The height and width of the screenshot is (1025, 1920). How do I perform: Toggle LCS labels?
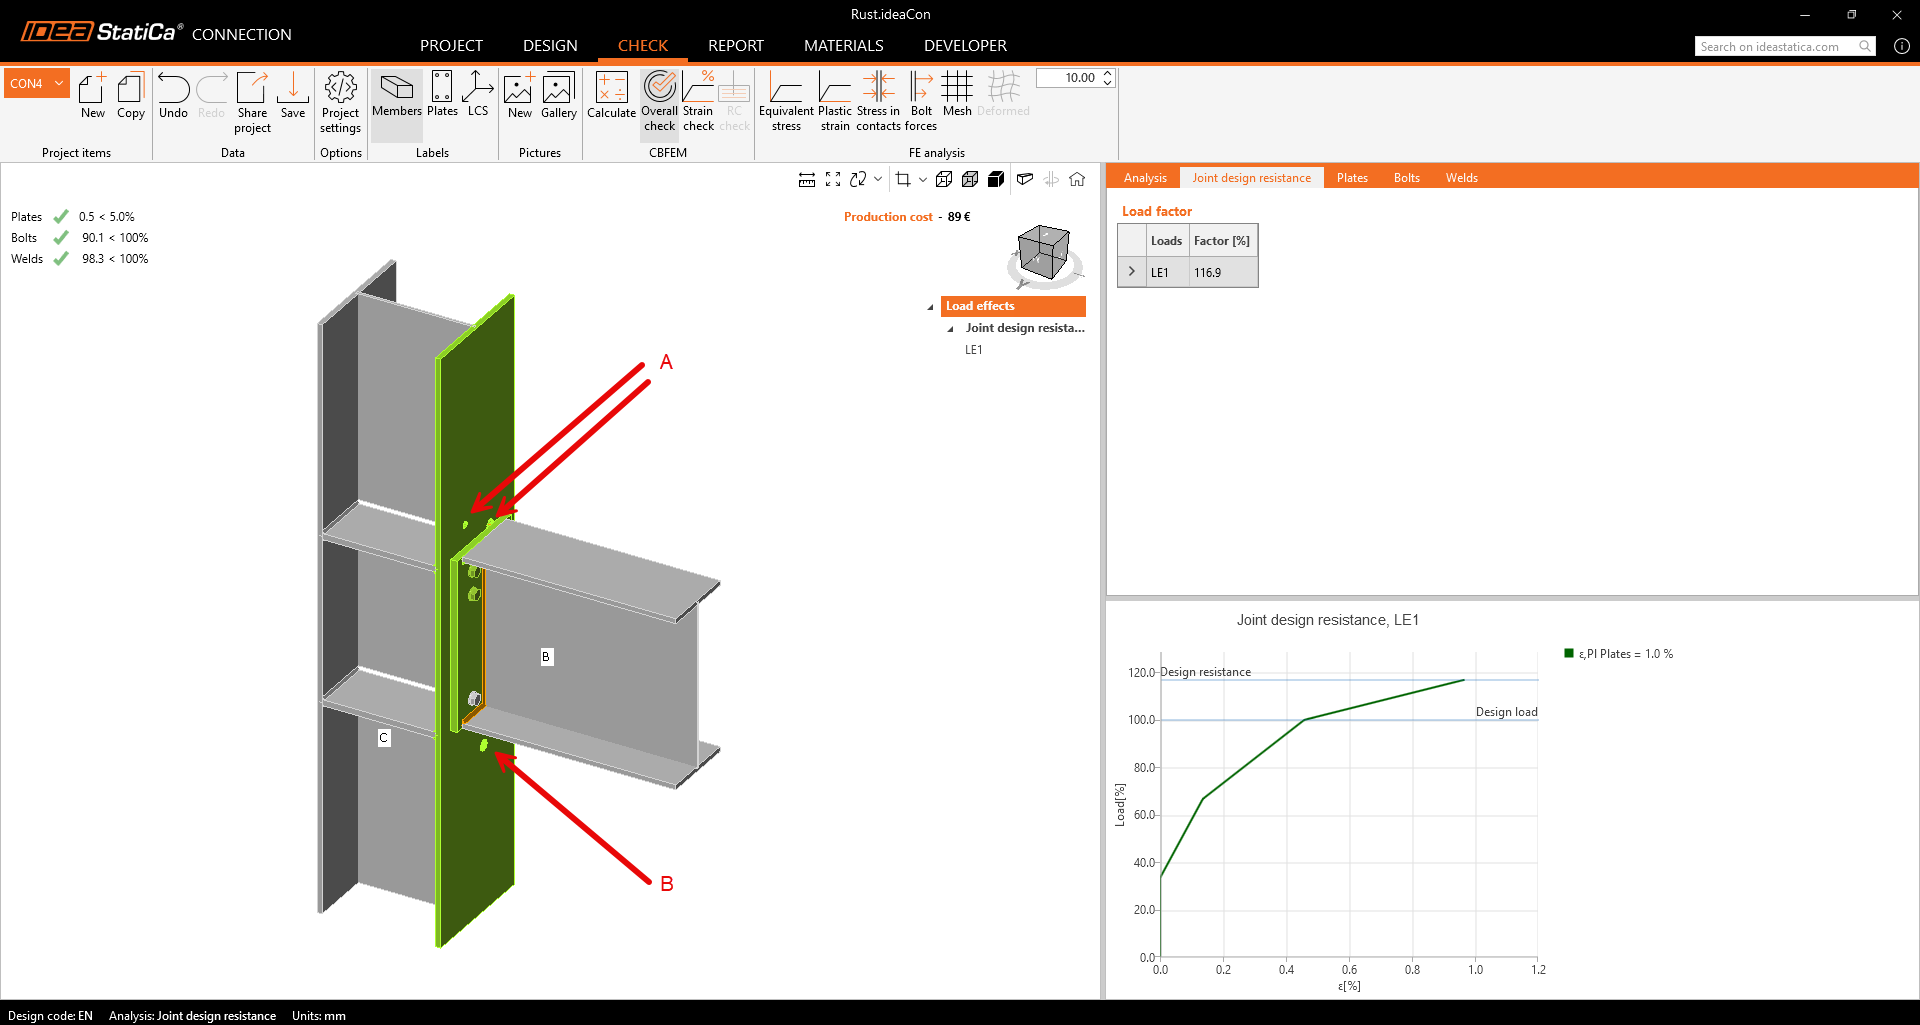478,95
